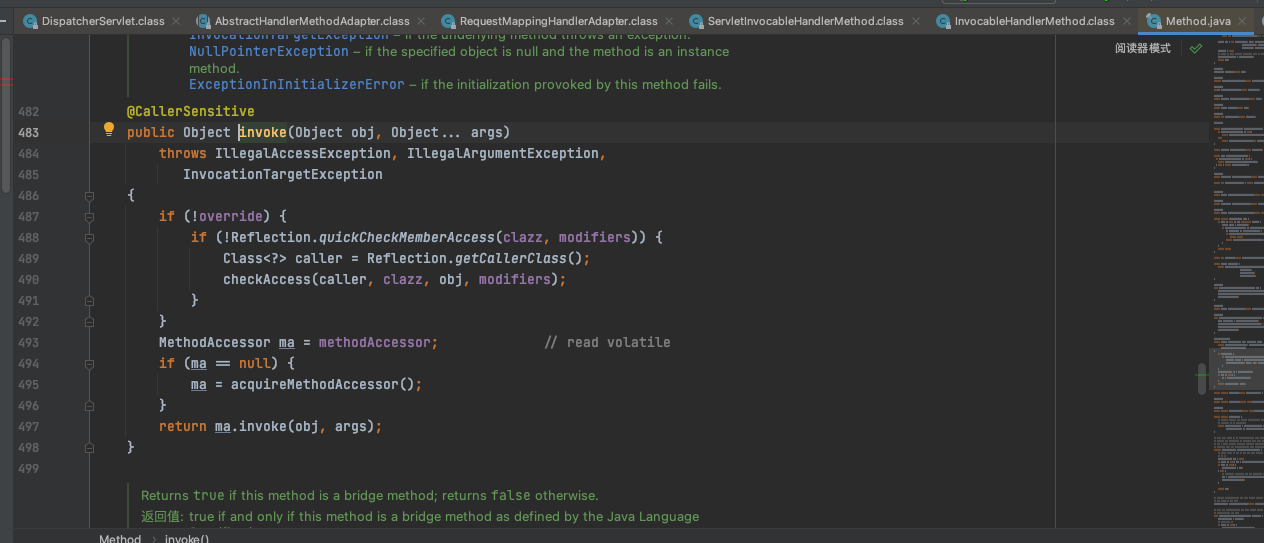Image resolution: width=1264 pixels, height=543 pixels.
Task: Click the methodAccessor field reference
Action: pos(375,342)
